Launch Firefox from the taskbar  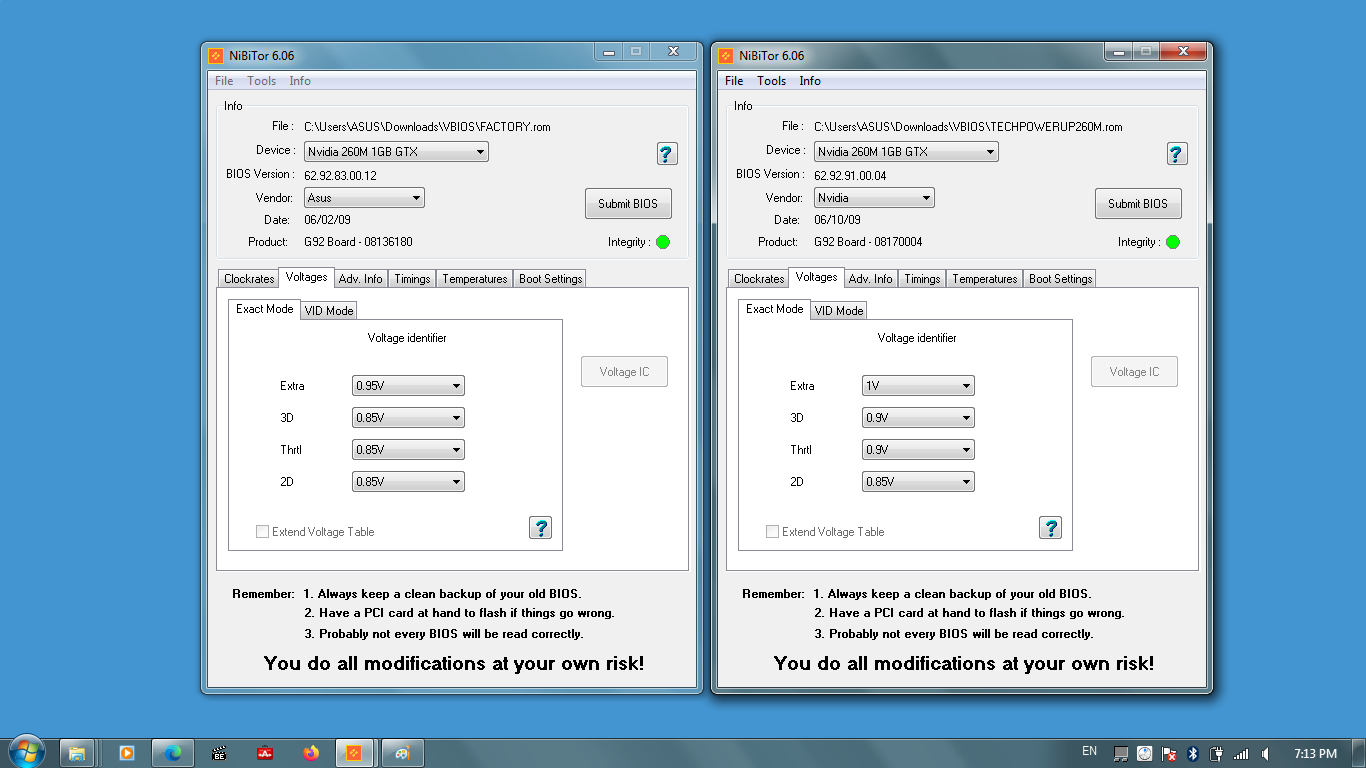point(311,753)
